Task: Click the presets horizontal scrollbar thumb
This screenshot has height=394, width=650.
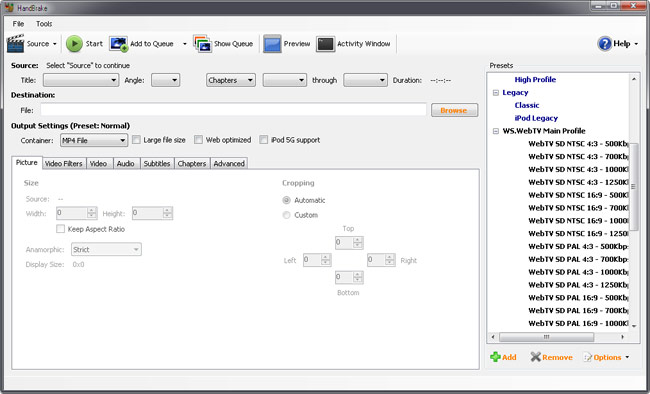Action: pos(546,337)
